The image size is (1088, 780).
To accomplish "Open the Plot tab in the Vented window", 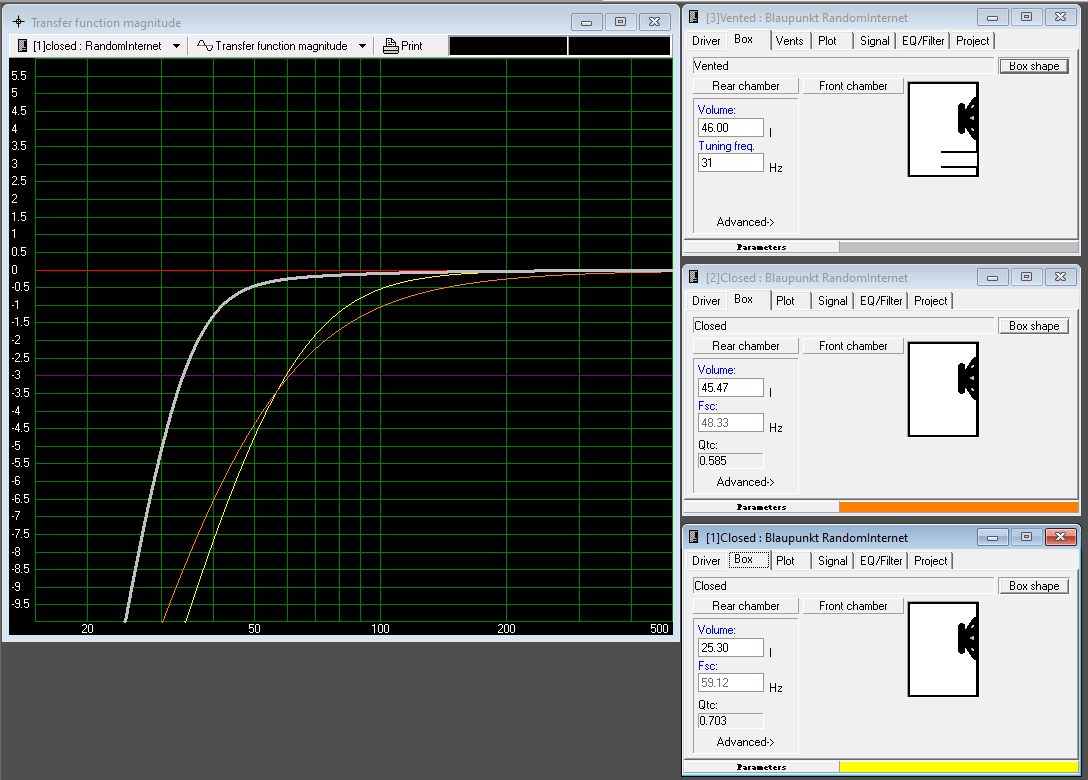I will tap(827, 41).
